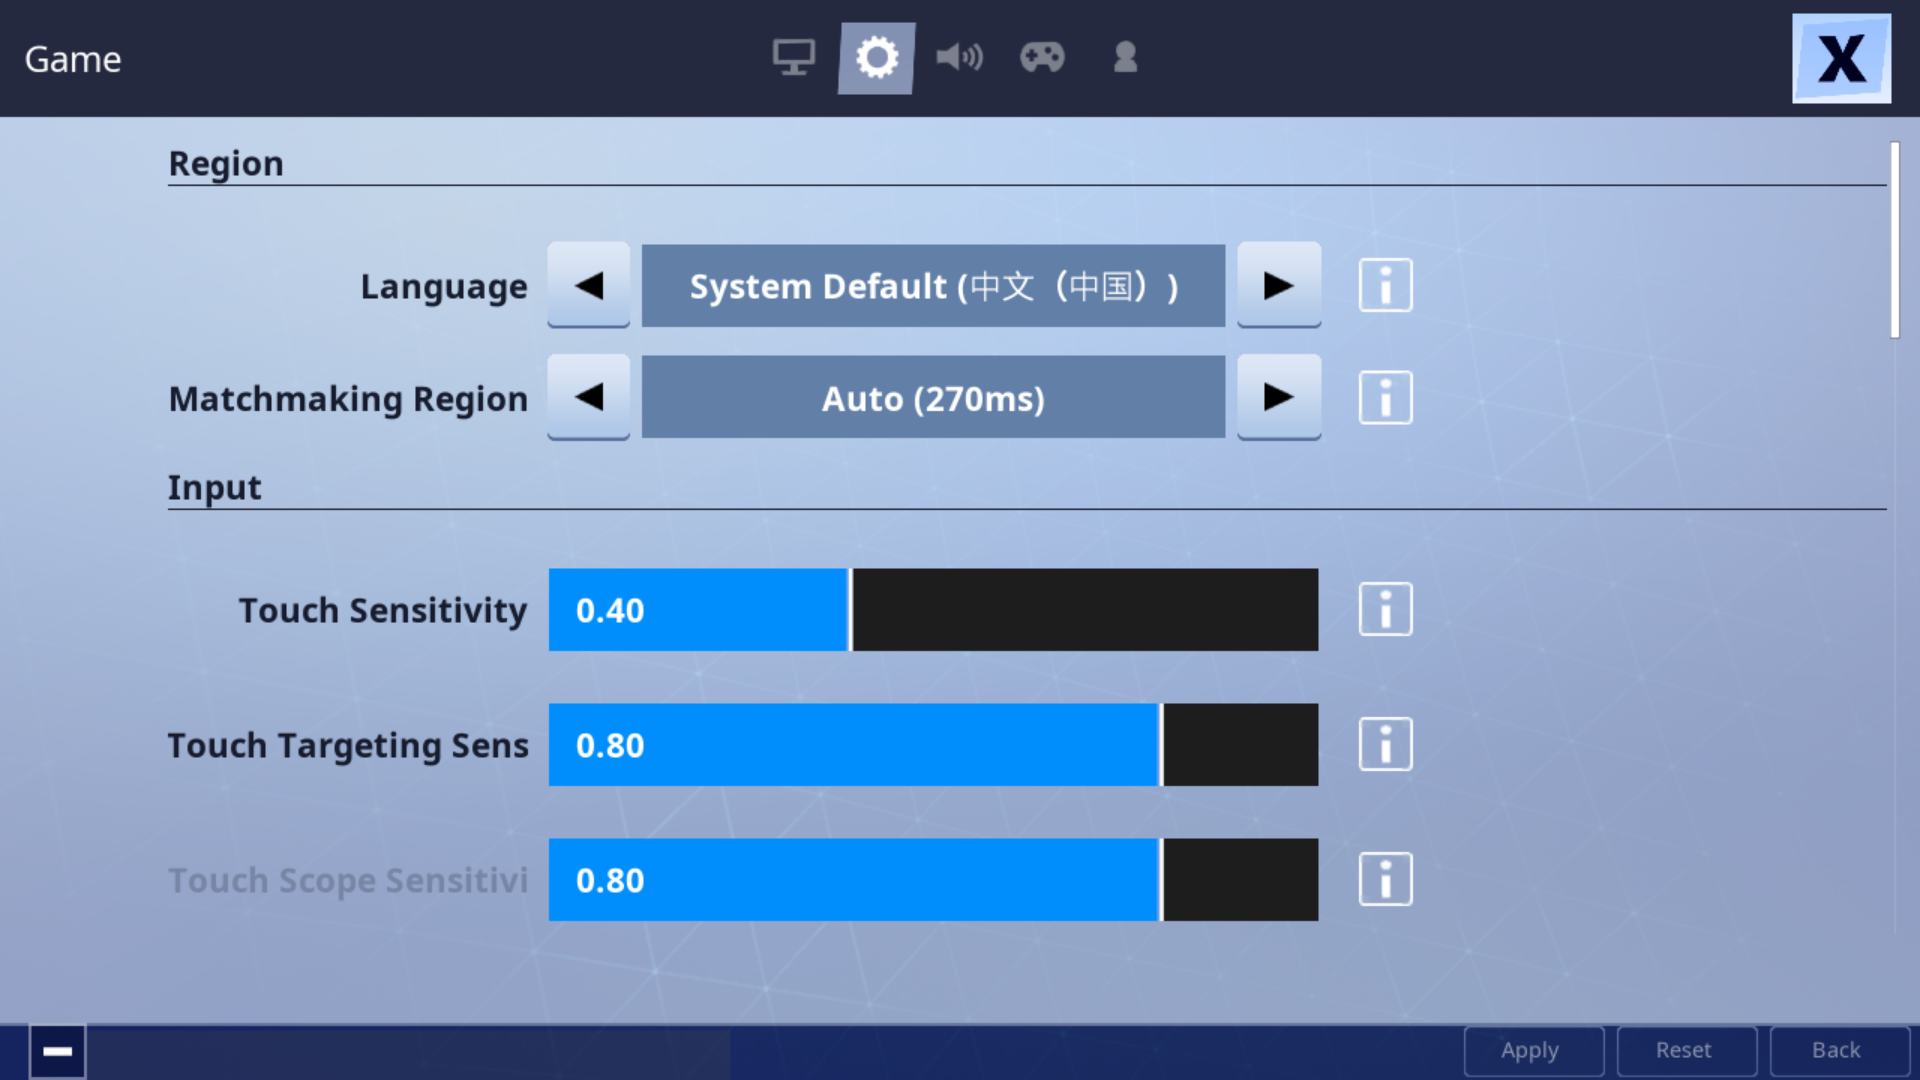
Task: Select previous Language option
Action: 588,285
